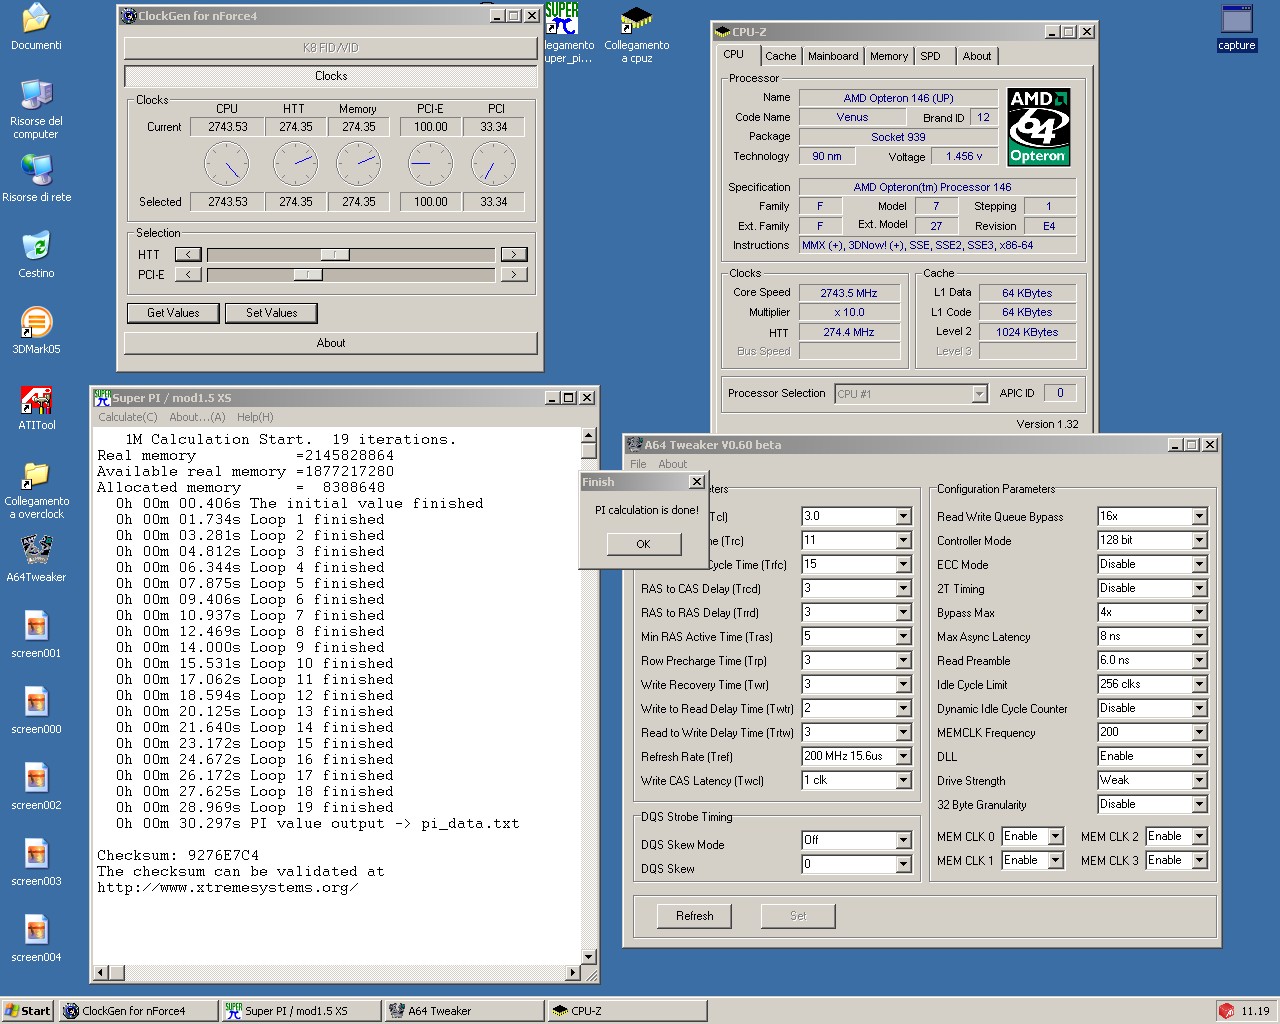
Task: Click the AMD Opteron logo in CPU-Z
Action: (1038, 127)
